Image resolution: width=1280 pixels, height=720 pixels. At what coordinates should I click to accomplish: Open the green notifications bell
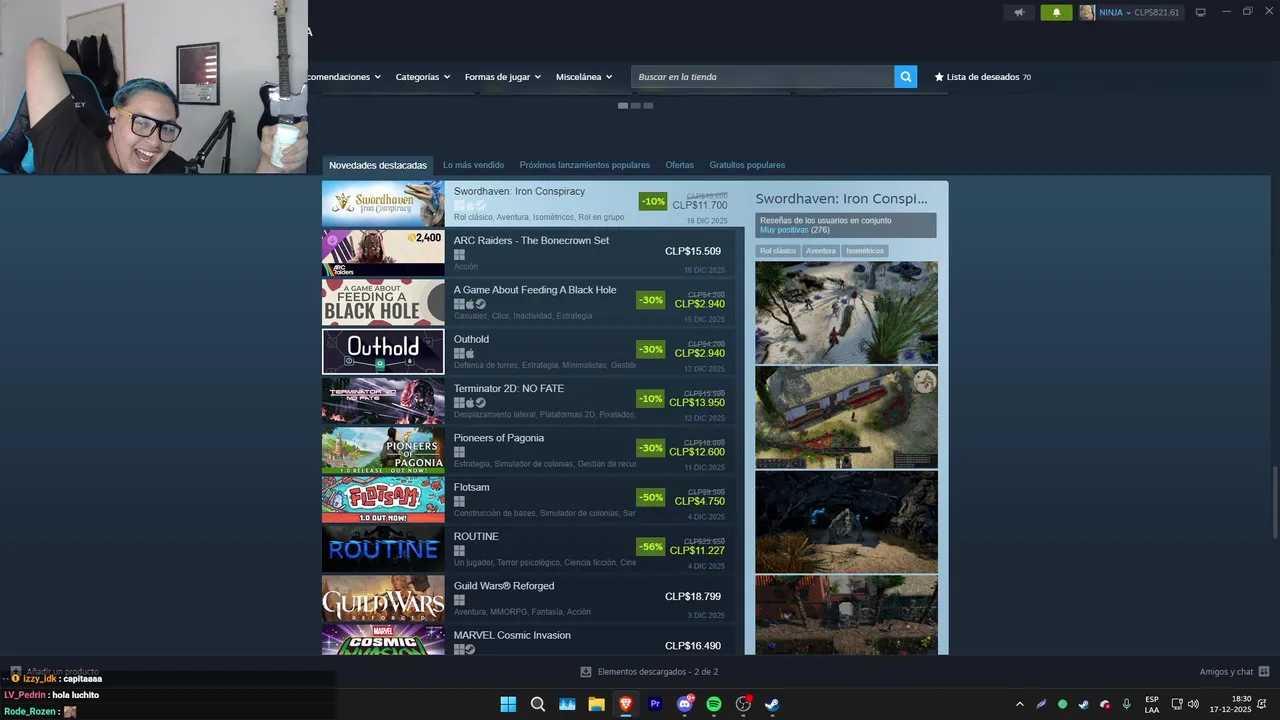click(1056, 12)
